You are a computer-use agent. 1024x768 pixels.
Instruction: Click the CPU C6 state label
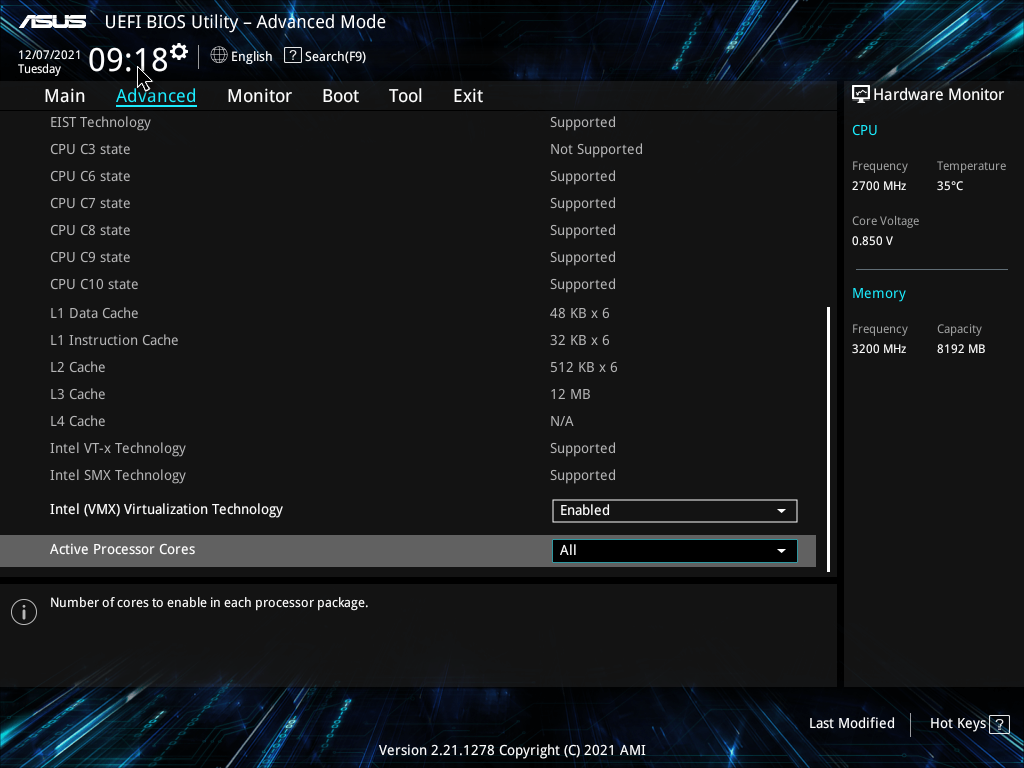tap(90, 176)
